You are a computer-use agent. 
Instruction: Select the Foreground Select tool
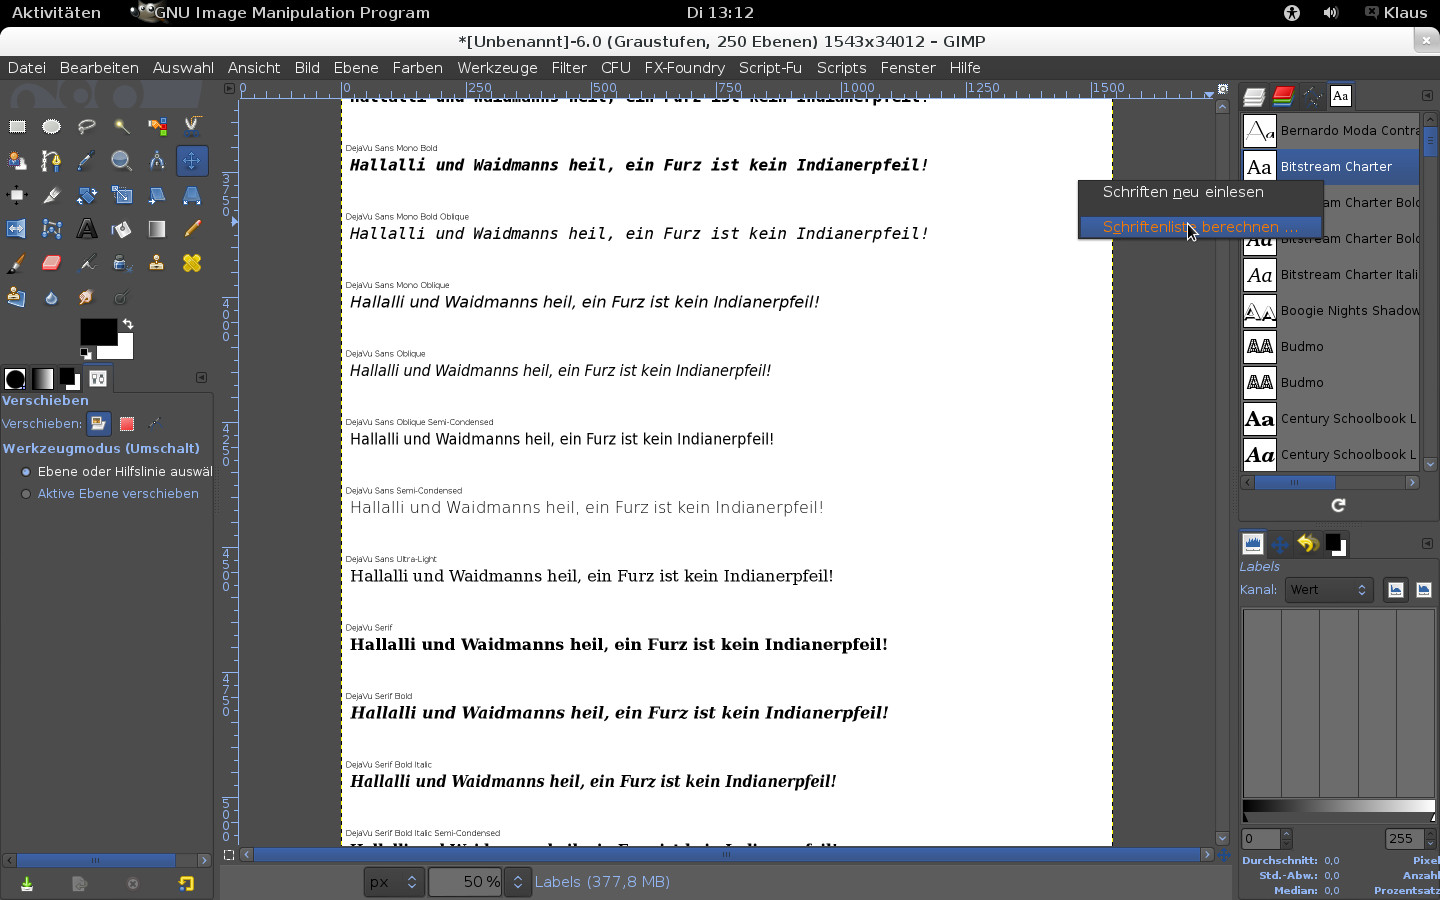(x=17, y=160)
